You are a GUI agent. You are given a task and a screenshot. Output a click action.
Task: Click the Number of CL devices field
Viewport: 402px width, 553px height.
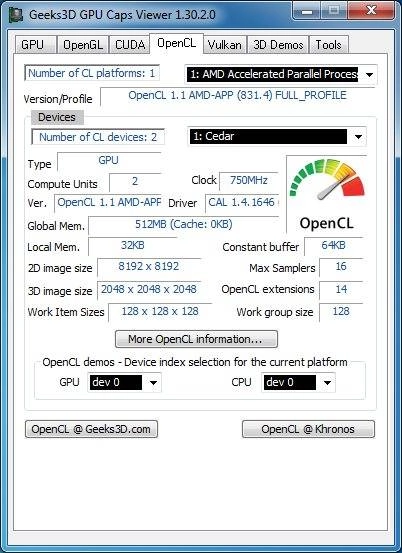tap(98, 137)
